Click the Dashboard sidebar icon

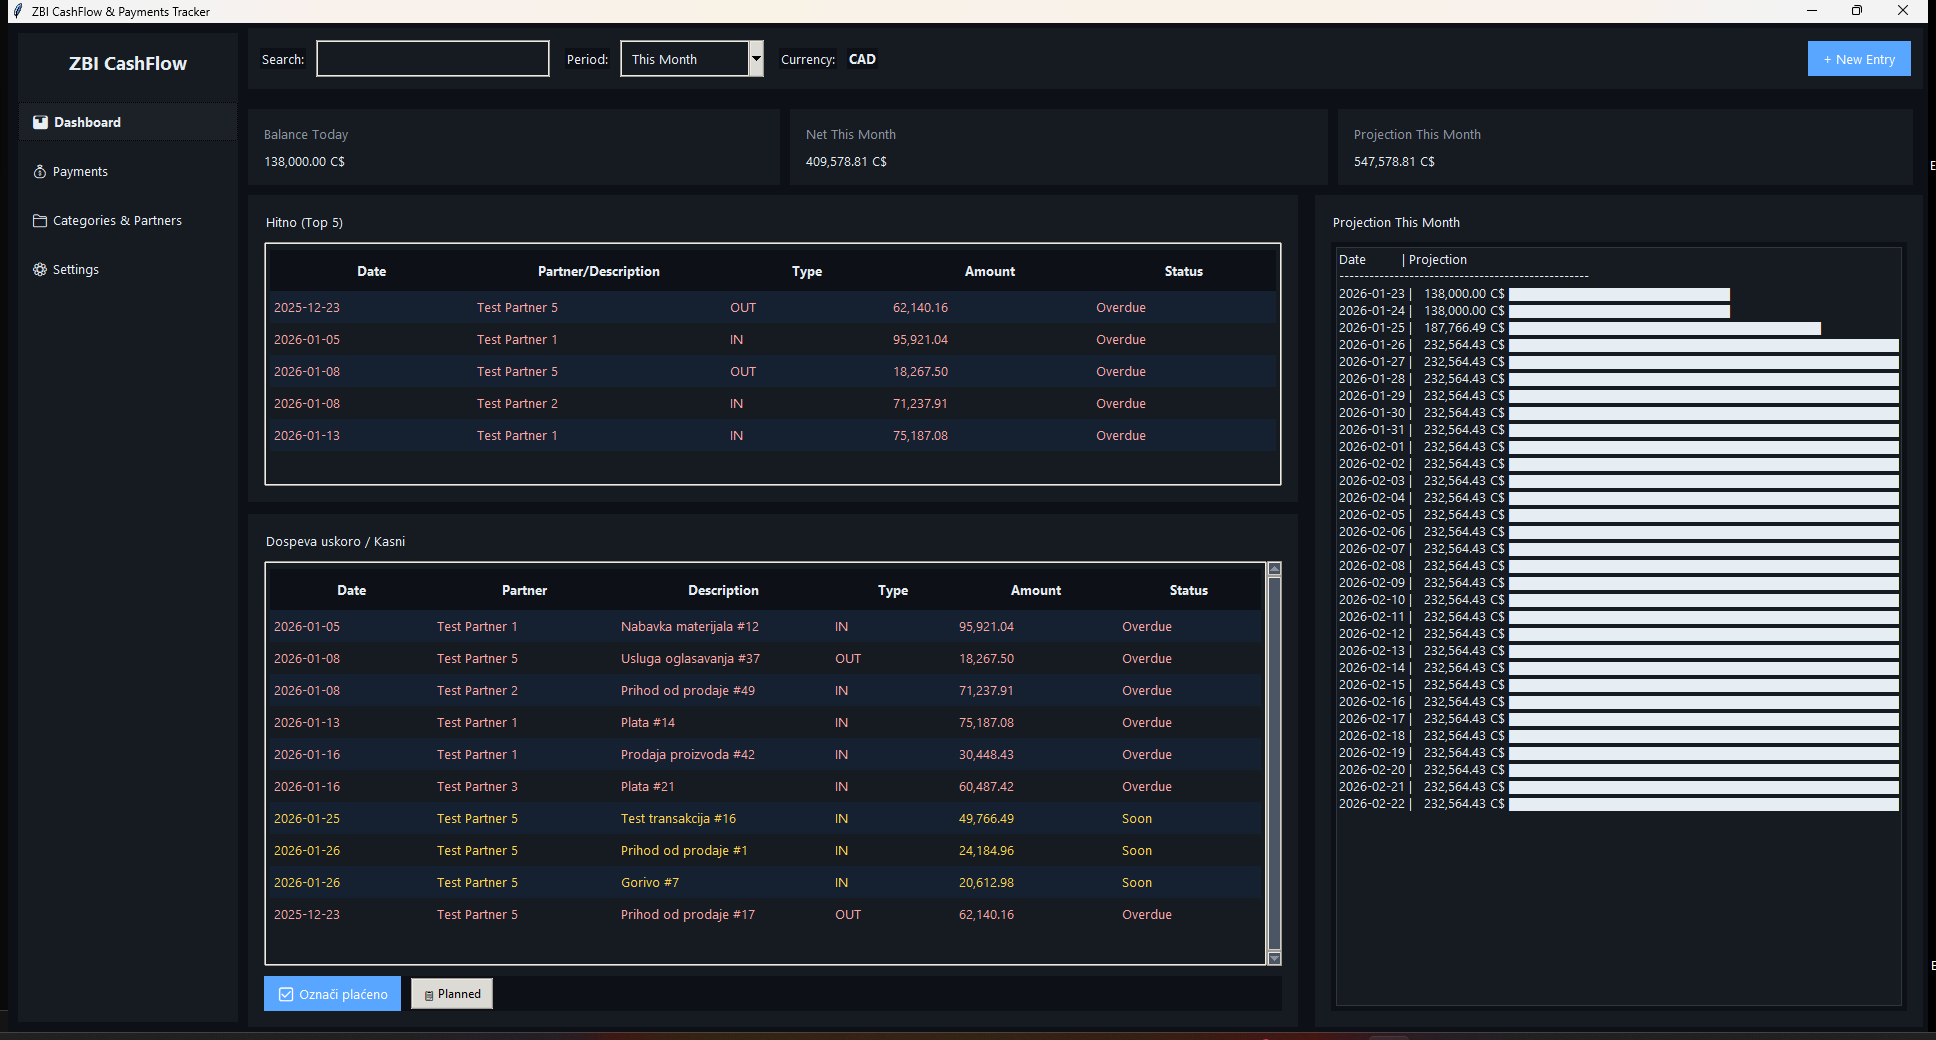click(40, 122)
